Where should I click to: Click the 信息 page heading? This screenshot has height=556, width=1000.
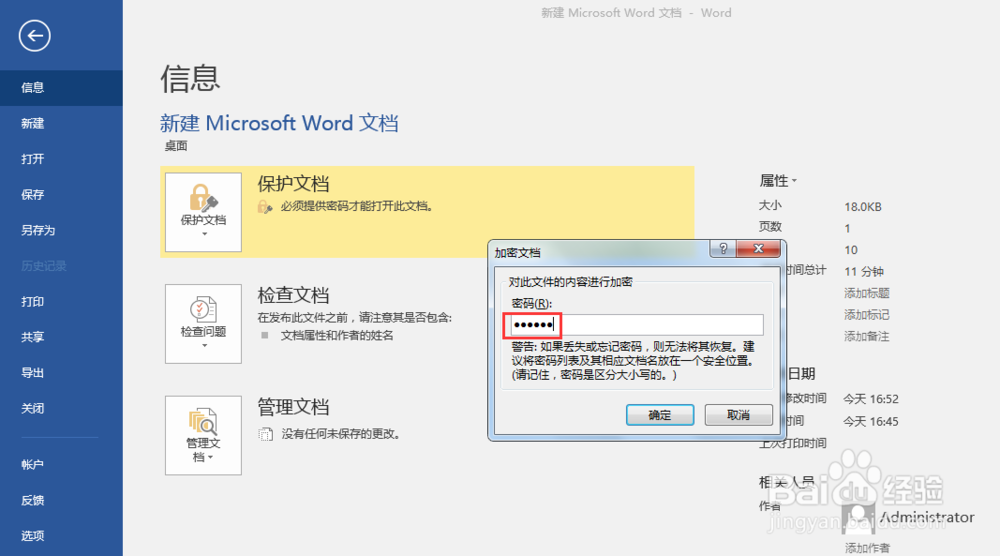tap(190, 79)
